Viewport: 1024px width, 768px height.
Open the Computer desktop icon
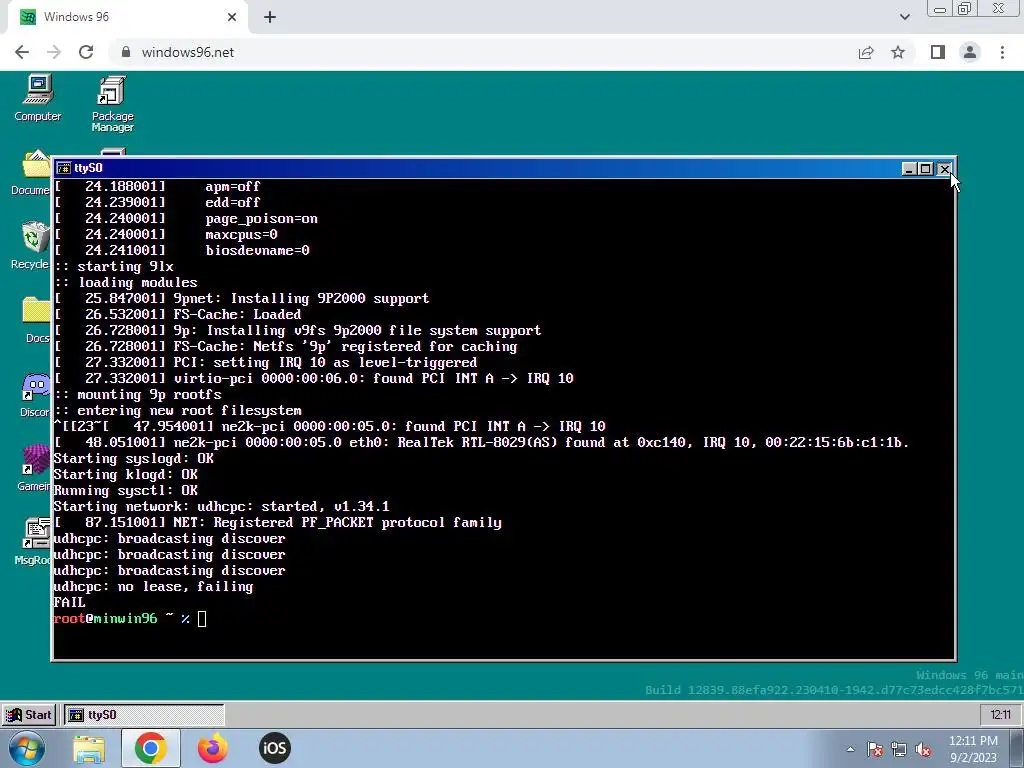[38, 98]
